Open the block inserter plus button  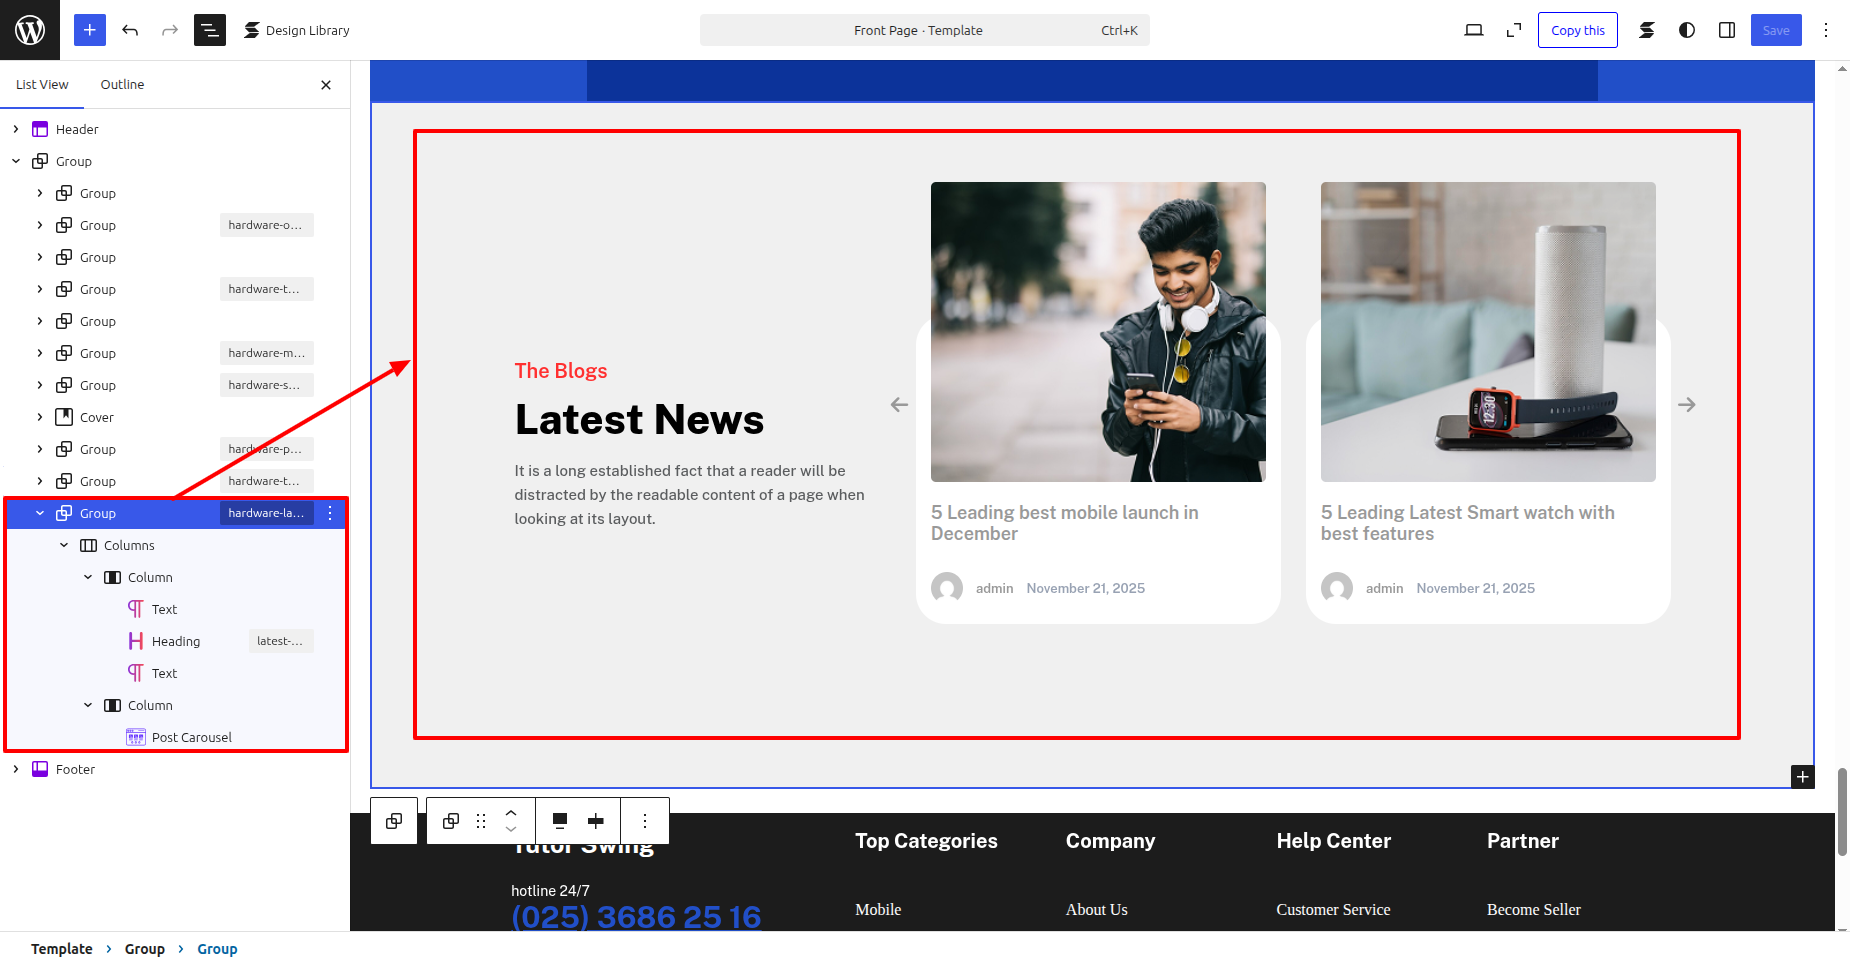(x=89, y=30)
